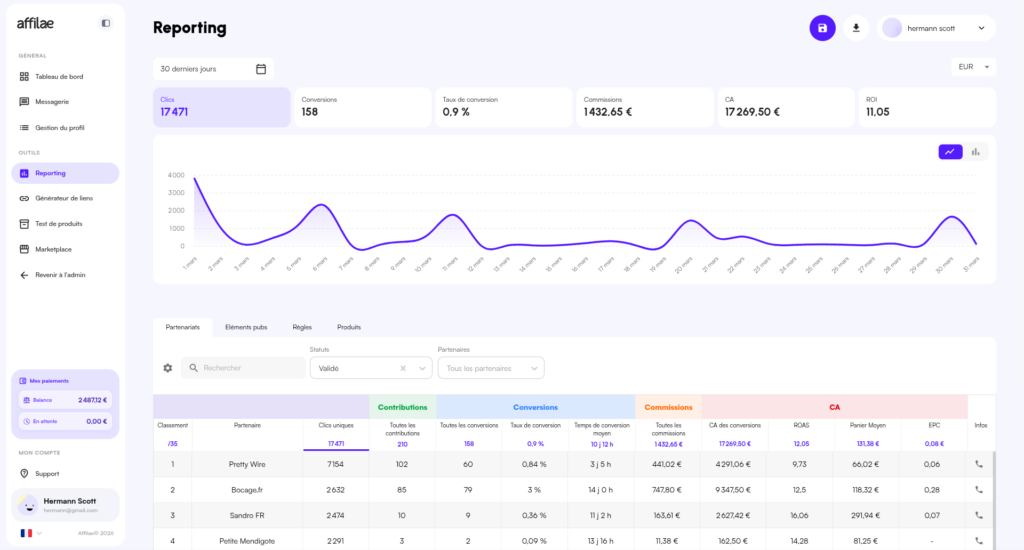Switch to bar chart view
The image size is (1024, 550).
(x=975, y=152)
